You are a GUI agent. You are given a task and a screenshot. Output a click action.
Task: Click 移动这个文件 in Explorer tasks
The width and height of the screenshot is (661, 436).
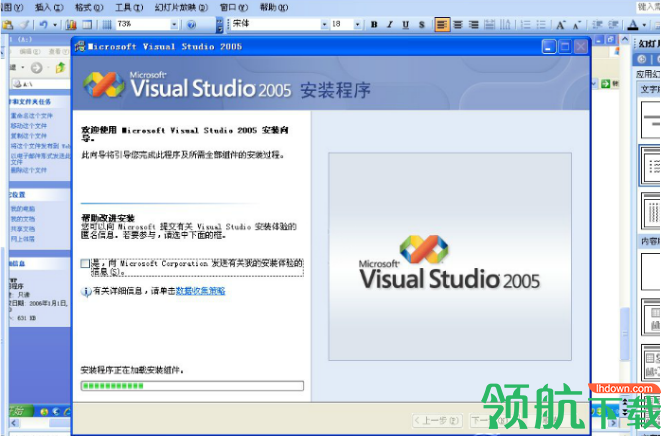(x=29, y=126)
